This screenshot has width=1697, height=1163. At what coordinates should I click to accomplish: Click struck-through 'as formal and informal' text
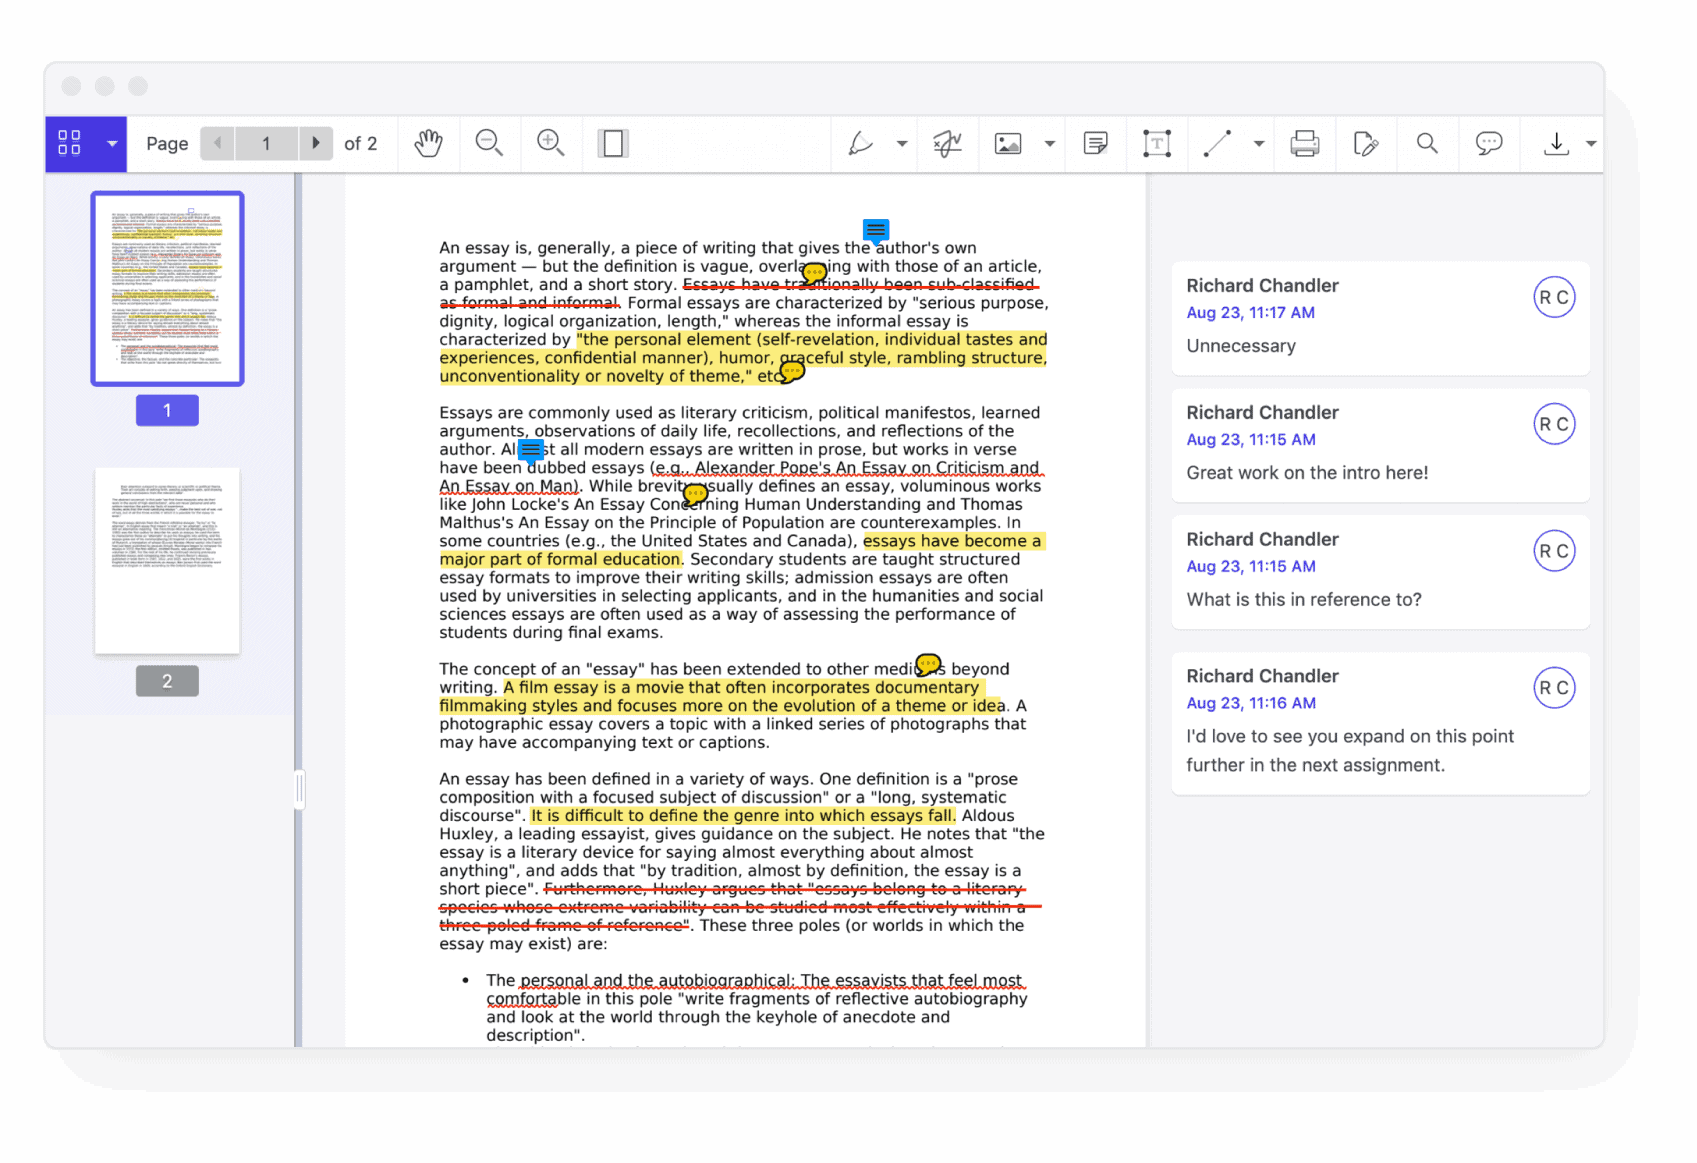[529, 302]
